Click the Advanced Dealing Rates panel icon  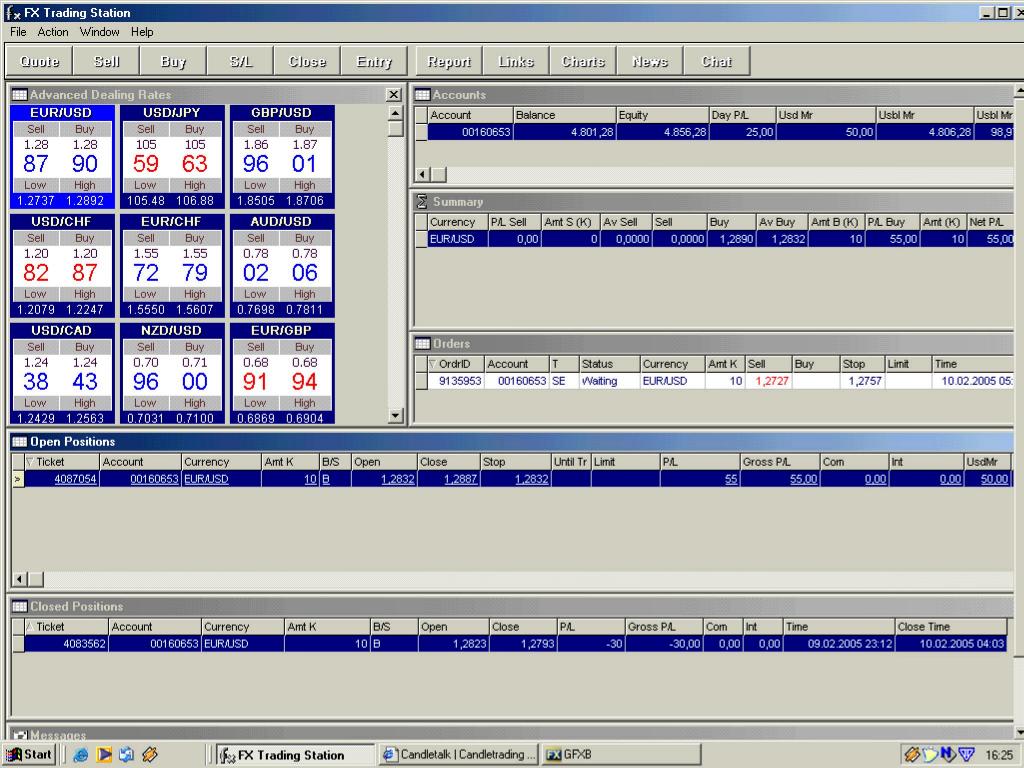click(19, 95)
